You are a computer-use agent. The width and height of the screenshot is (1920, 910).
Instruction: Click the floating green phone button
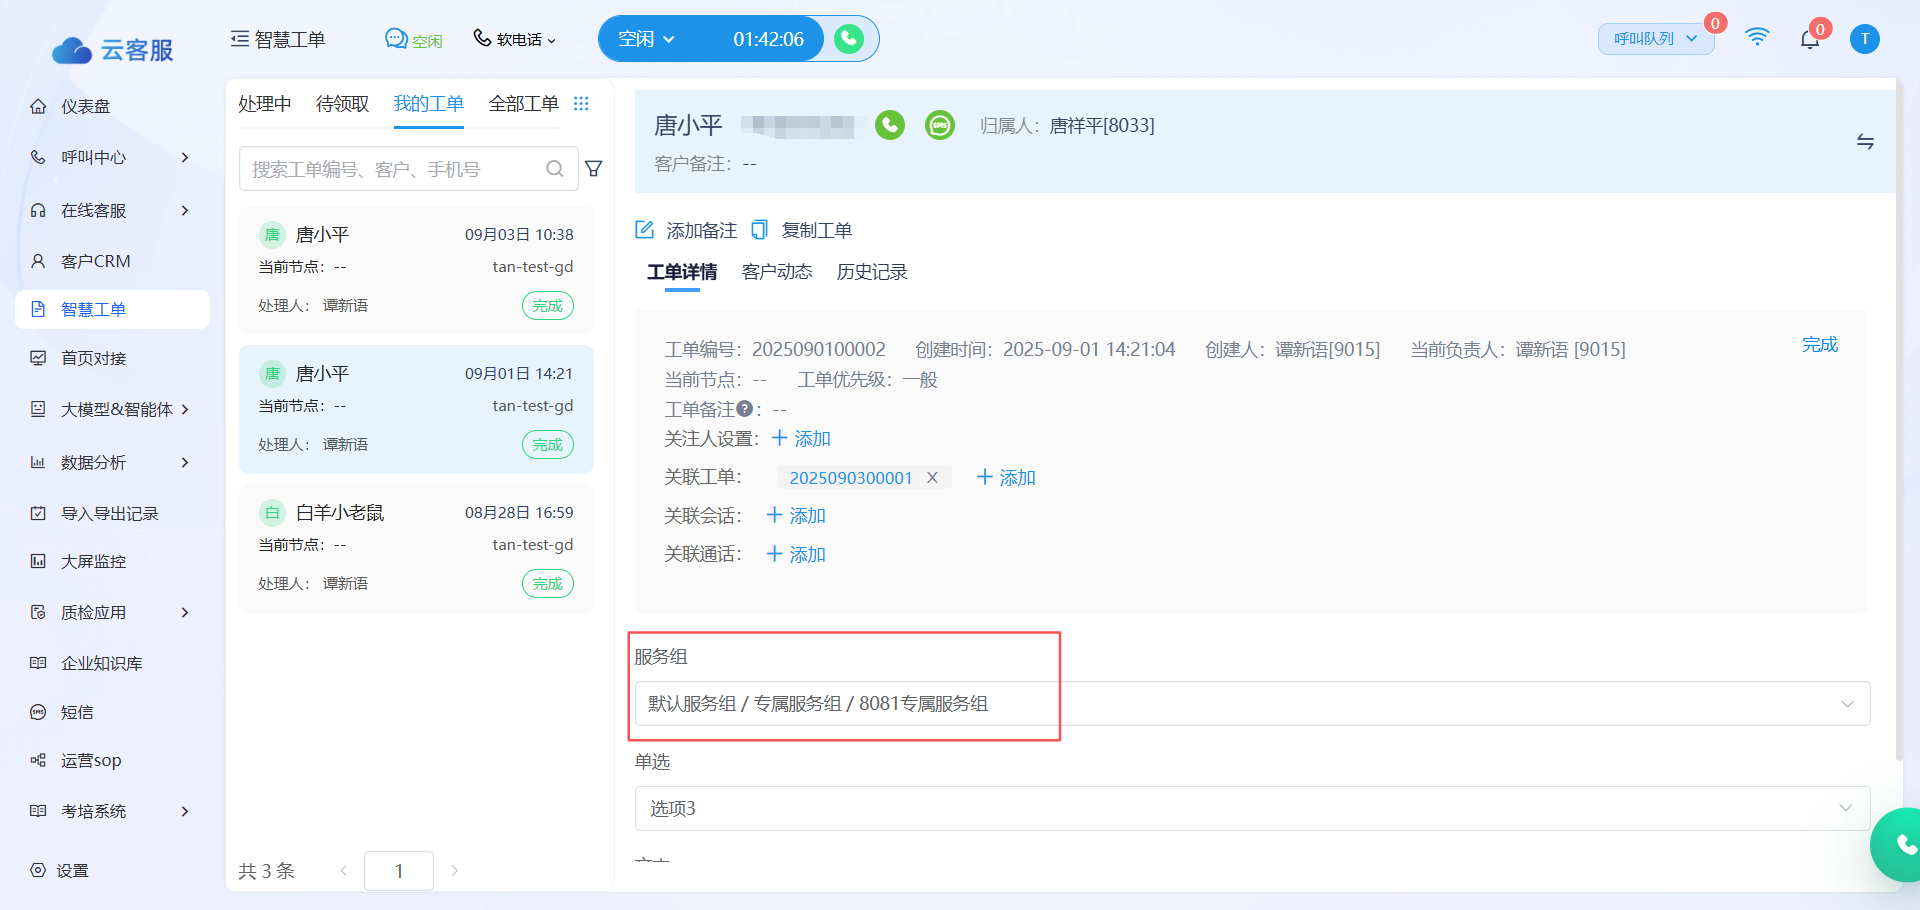tap(1901, 845)
